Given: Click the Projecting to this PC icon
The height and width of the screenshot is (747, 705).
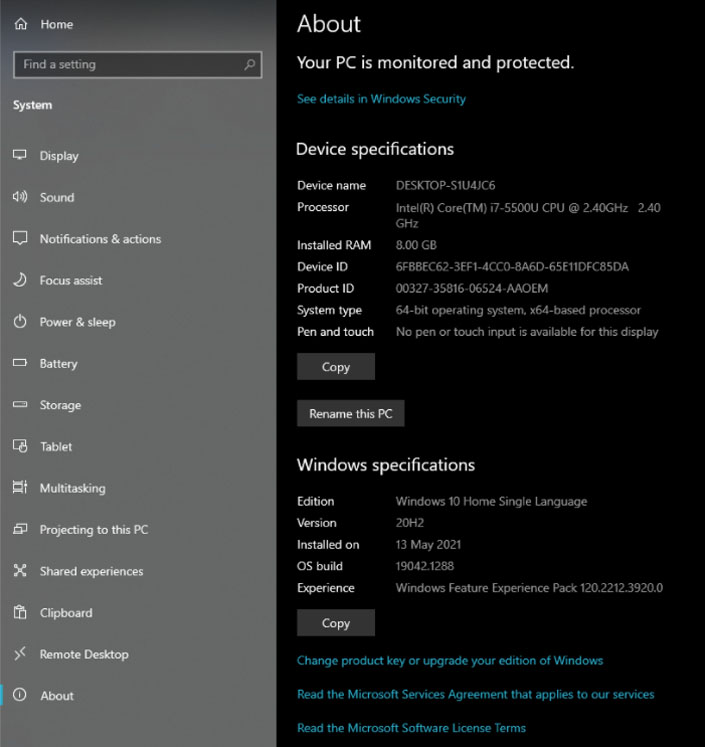Looking at the screenshot, I should tap(20, 529).
